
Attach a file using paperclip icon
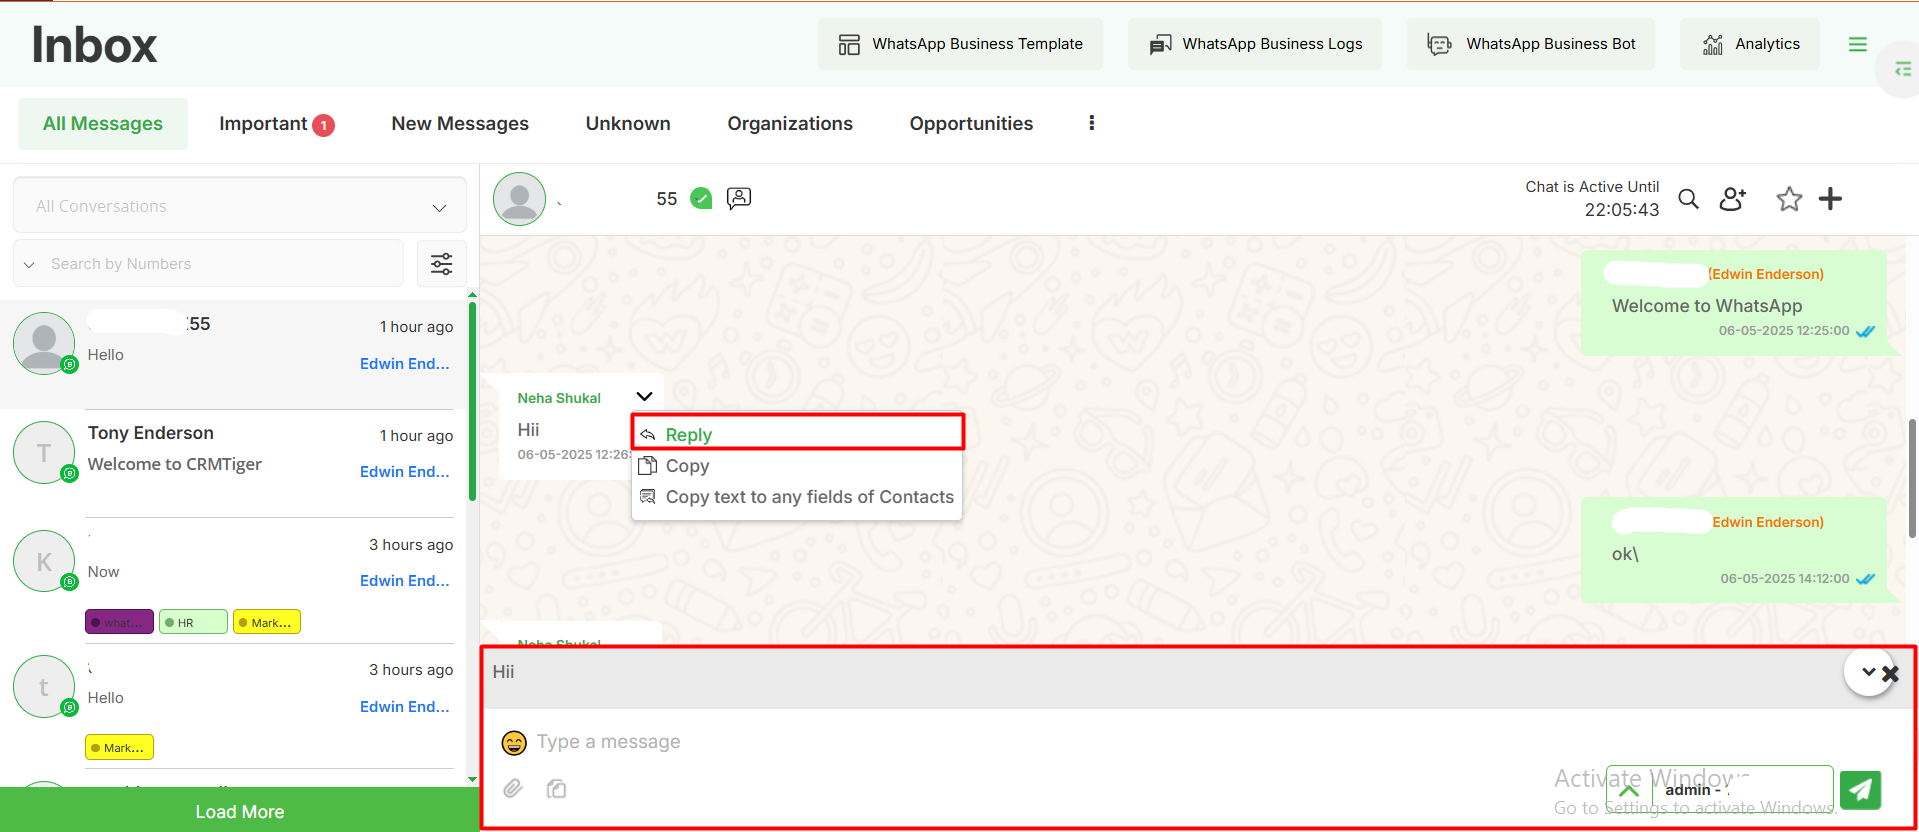pos(513,789)
